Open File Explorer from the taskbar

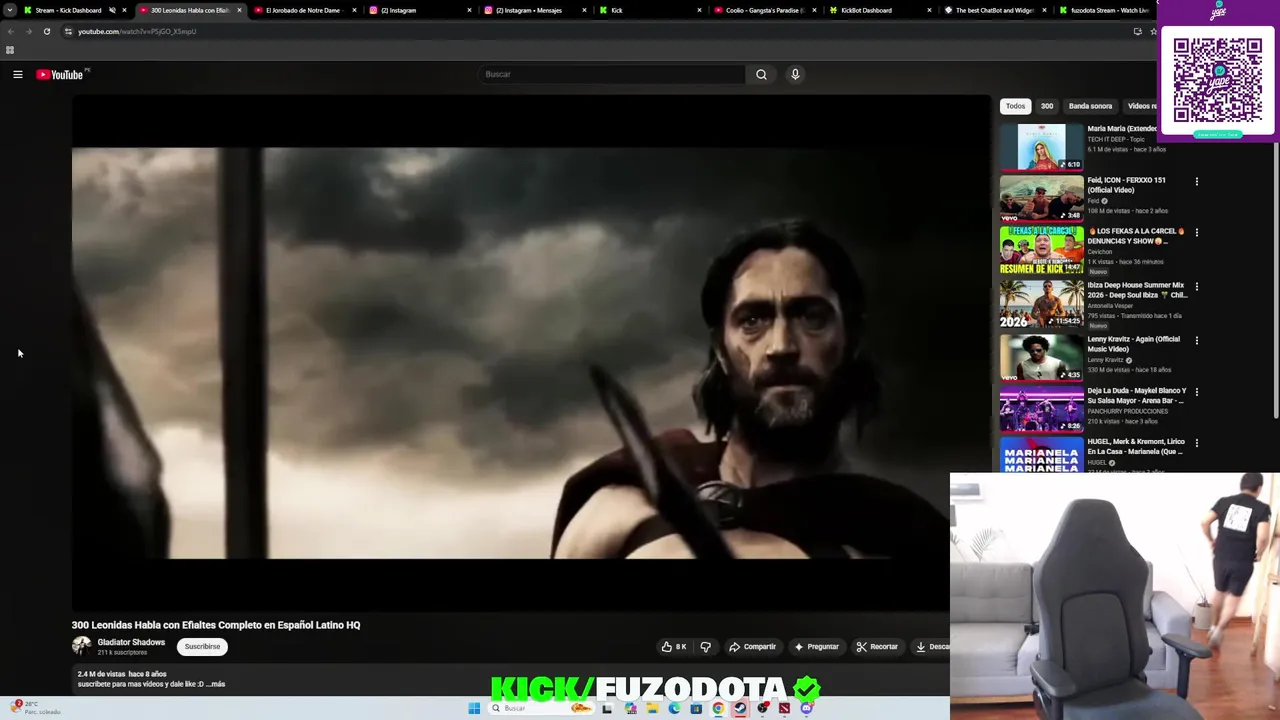coord(652,708)
